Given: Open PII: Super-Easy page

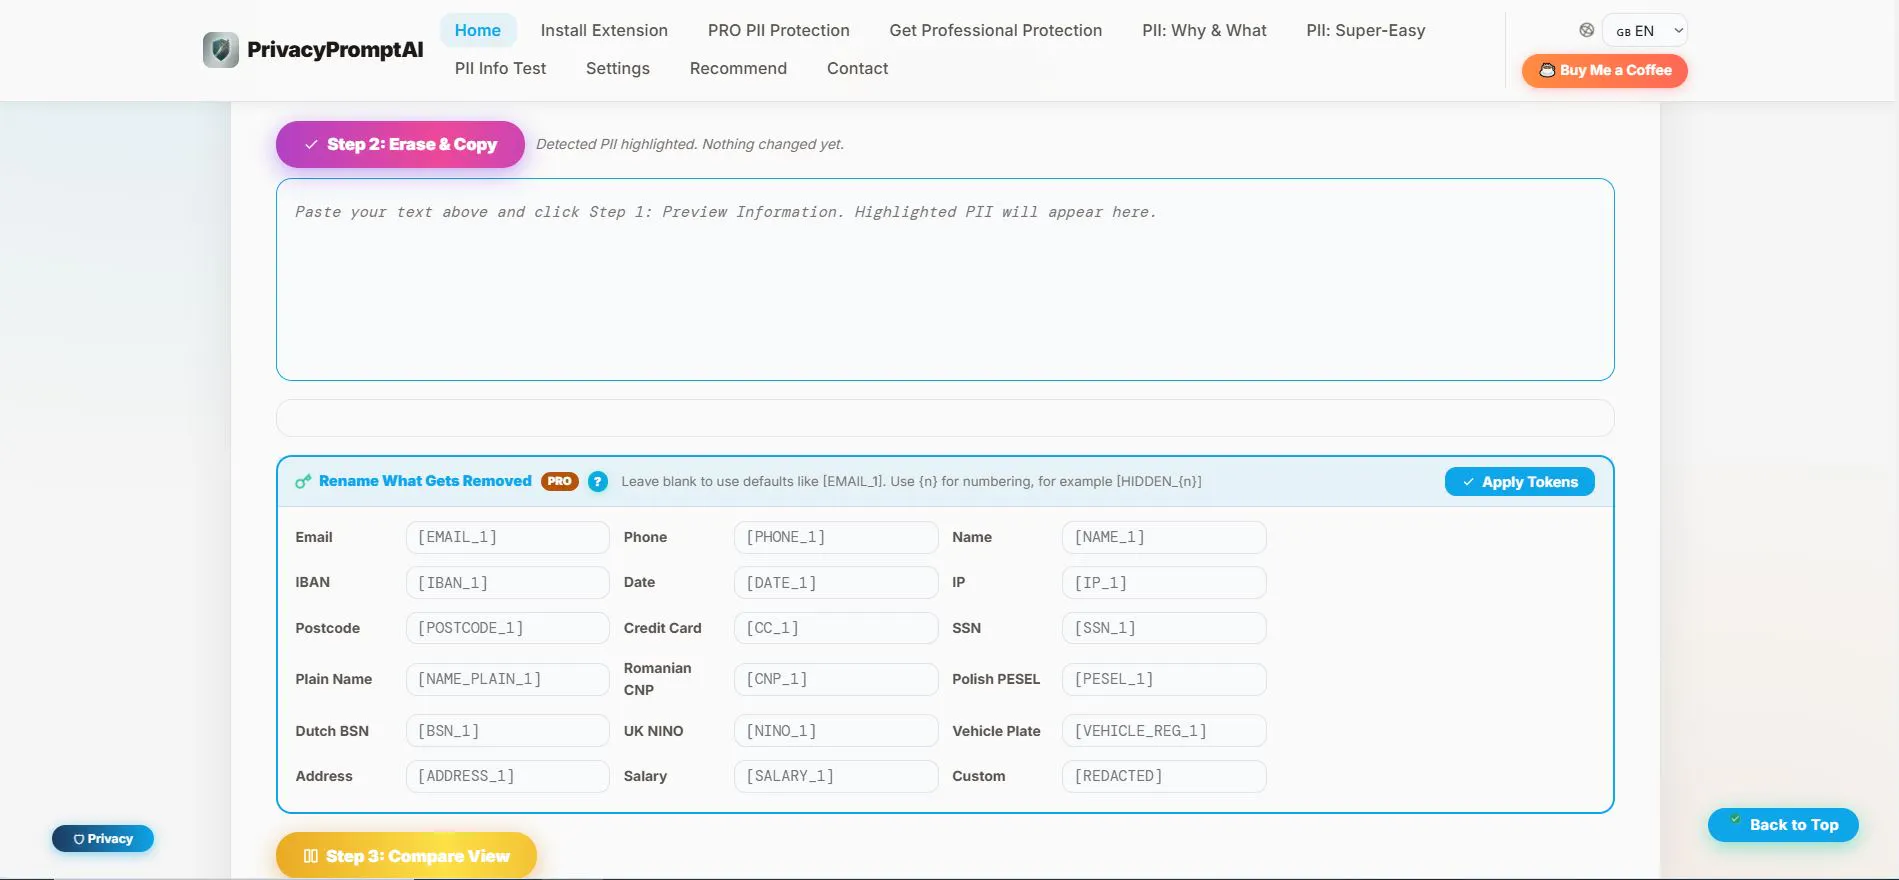Looking at the screenshot, I should click(1366, 30).
